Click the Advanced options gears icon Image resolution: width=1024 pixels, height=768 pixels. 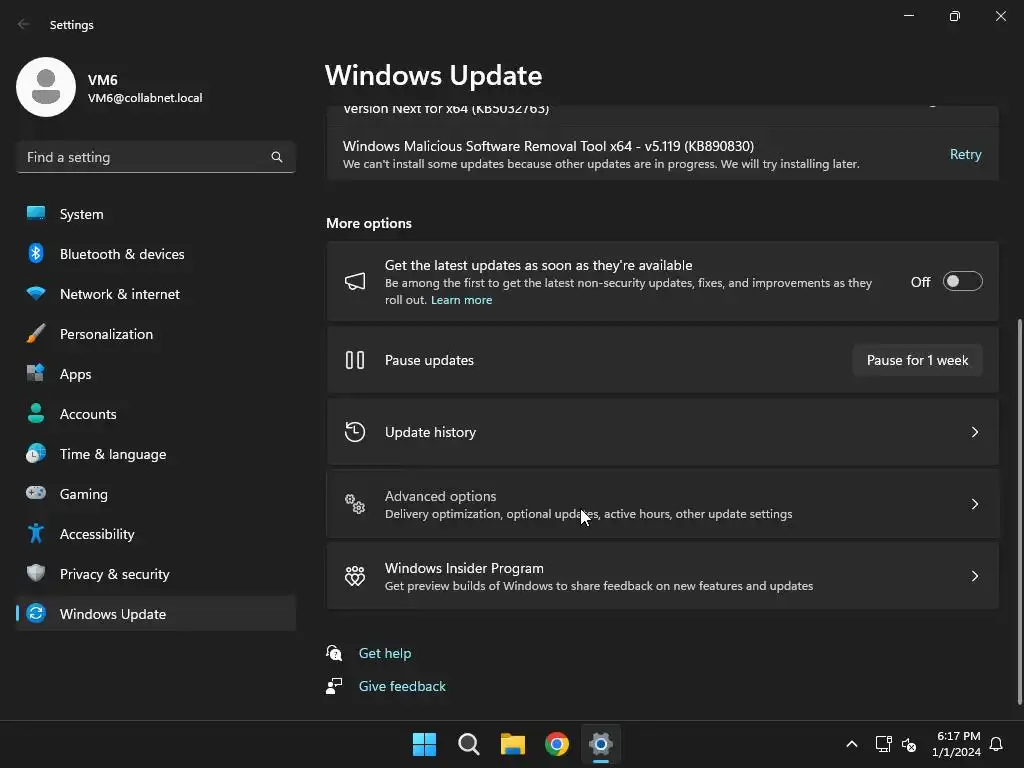[355, 504]
